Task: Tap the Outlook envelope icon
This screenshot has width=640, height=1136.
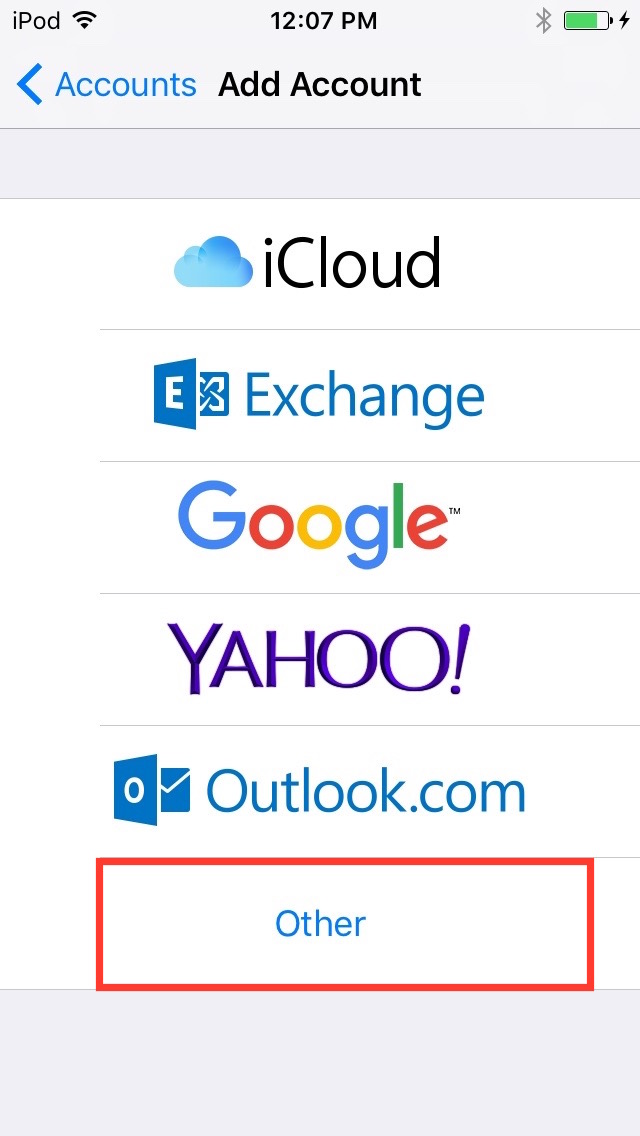Action: pyautogui.click(x=152, y=790)
